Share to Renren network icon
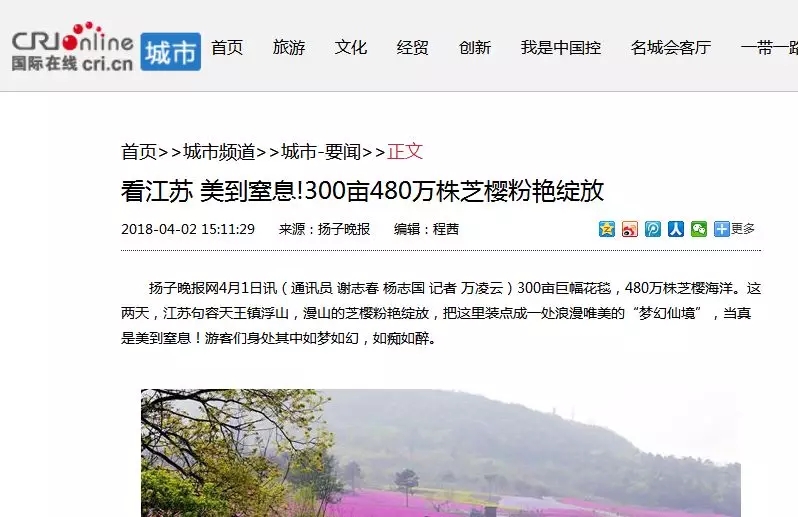The height and width of the screenshot is (517, 798). click(676, 229)
